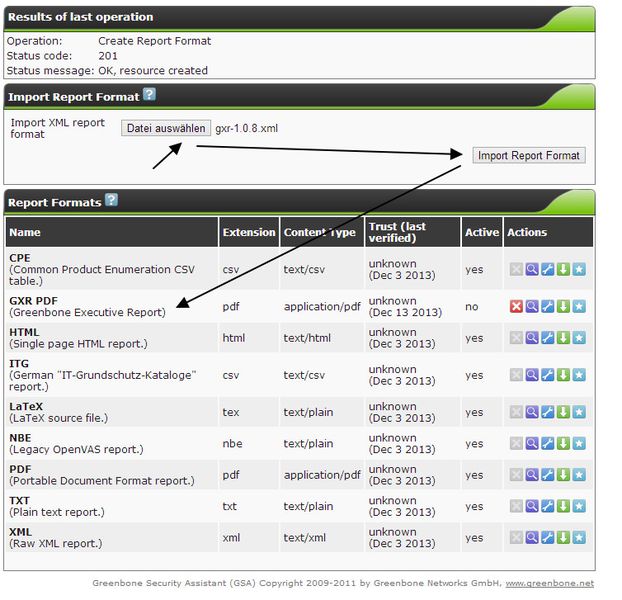Click 'gxr-1.0.8.xml' selected file name

(x=246, y=128)
